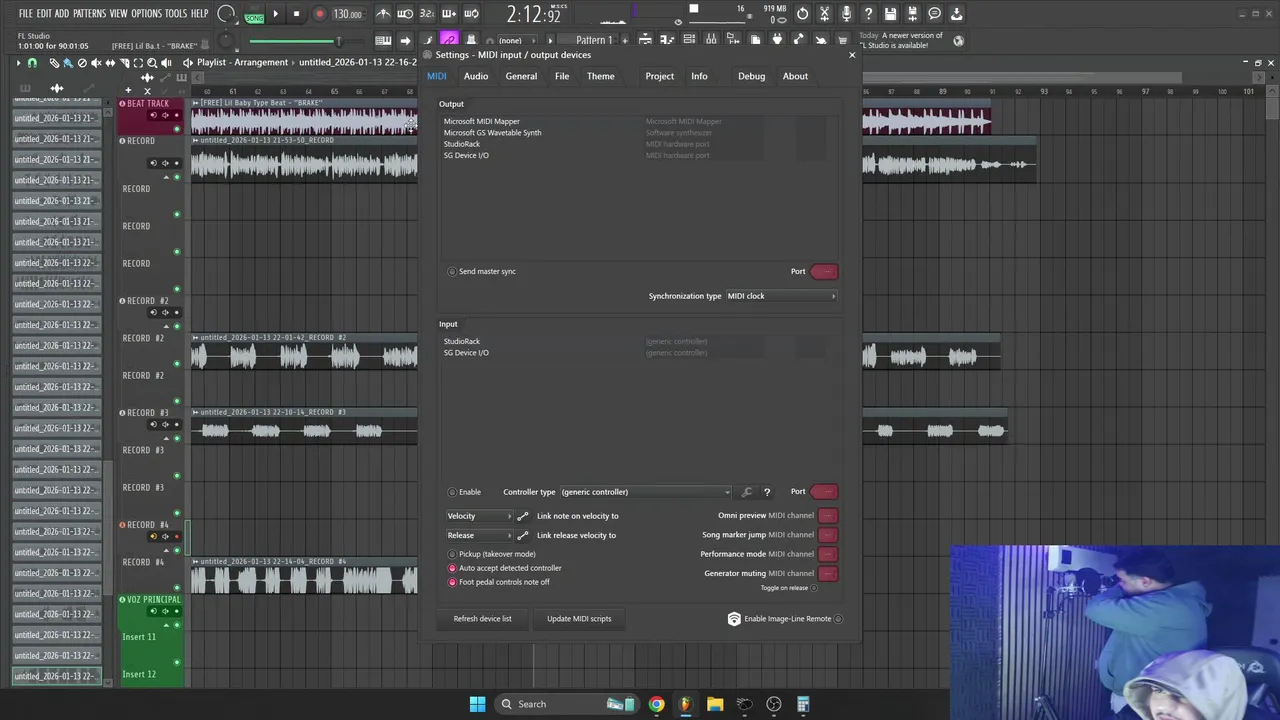Screen dimensions: 1280x720
Task: Open the Velocity dropdown
Action: (479, 516)
